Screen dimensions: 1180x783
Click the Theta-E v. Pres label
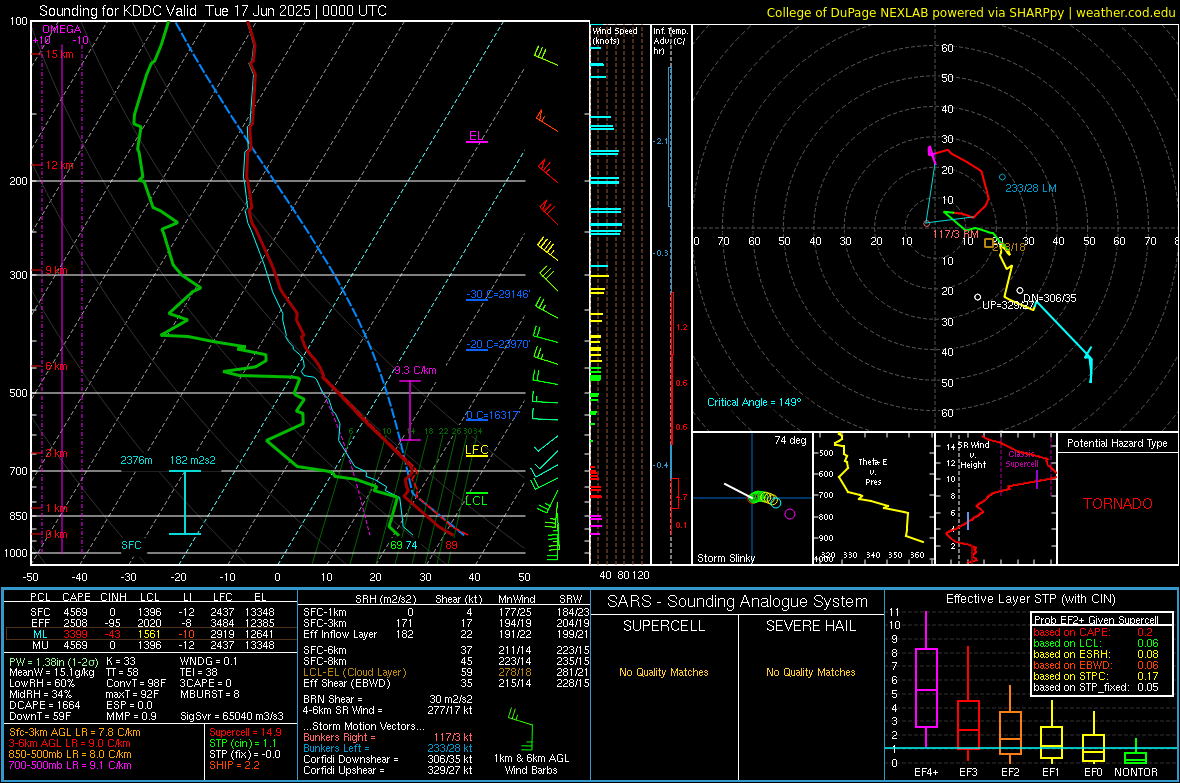(x=873, y=471)
